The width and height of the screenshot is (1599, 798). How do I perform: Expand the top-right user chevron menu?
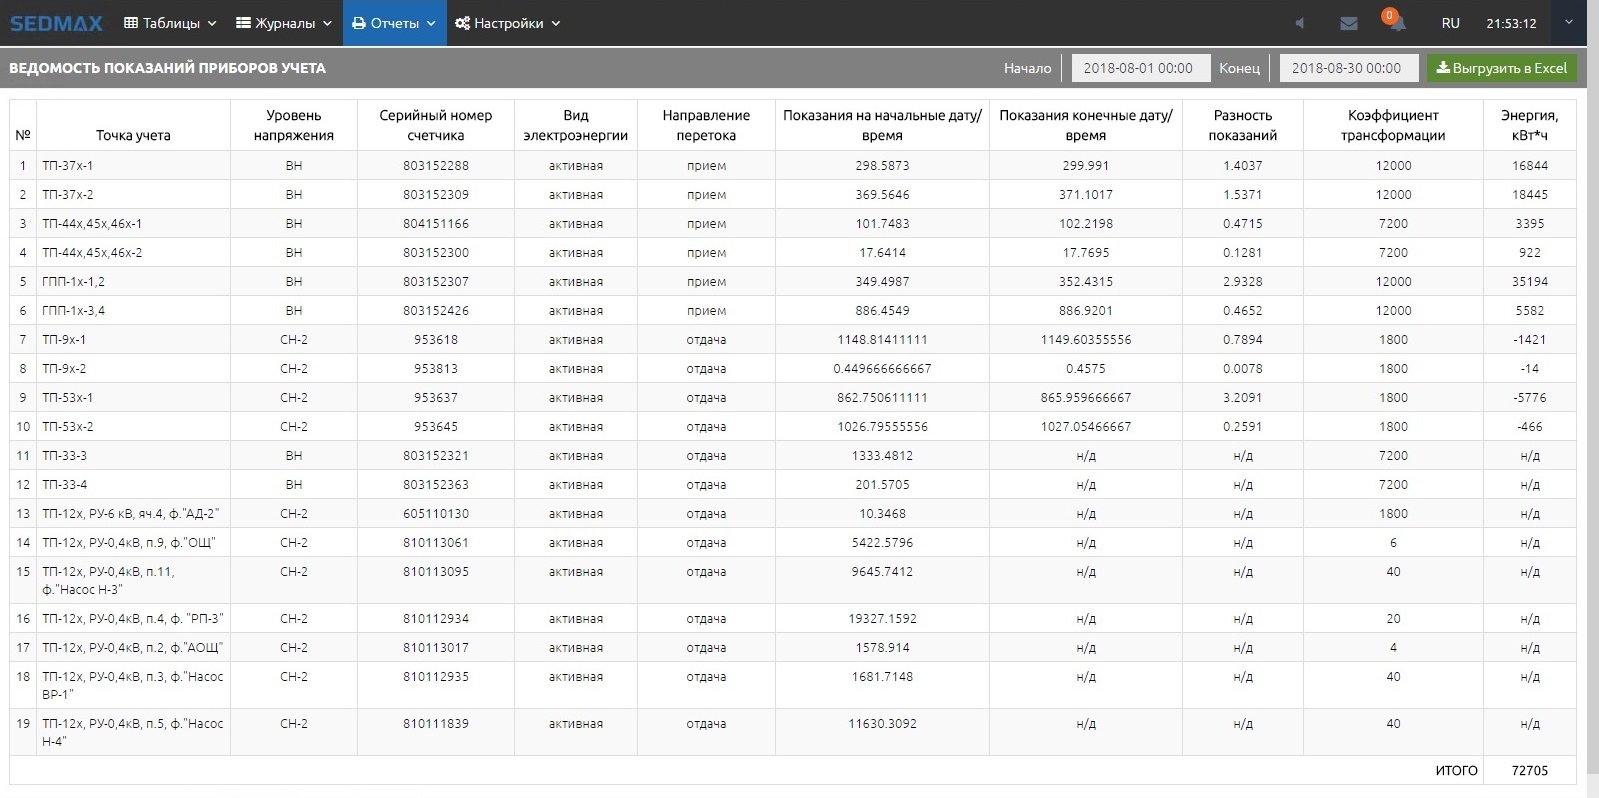pos(1568,22)
